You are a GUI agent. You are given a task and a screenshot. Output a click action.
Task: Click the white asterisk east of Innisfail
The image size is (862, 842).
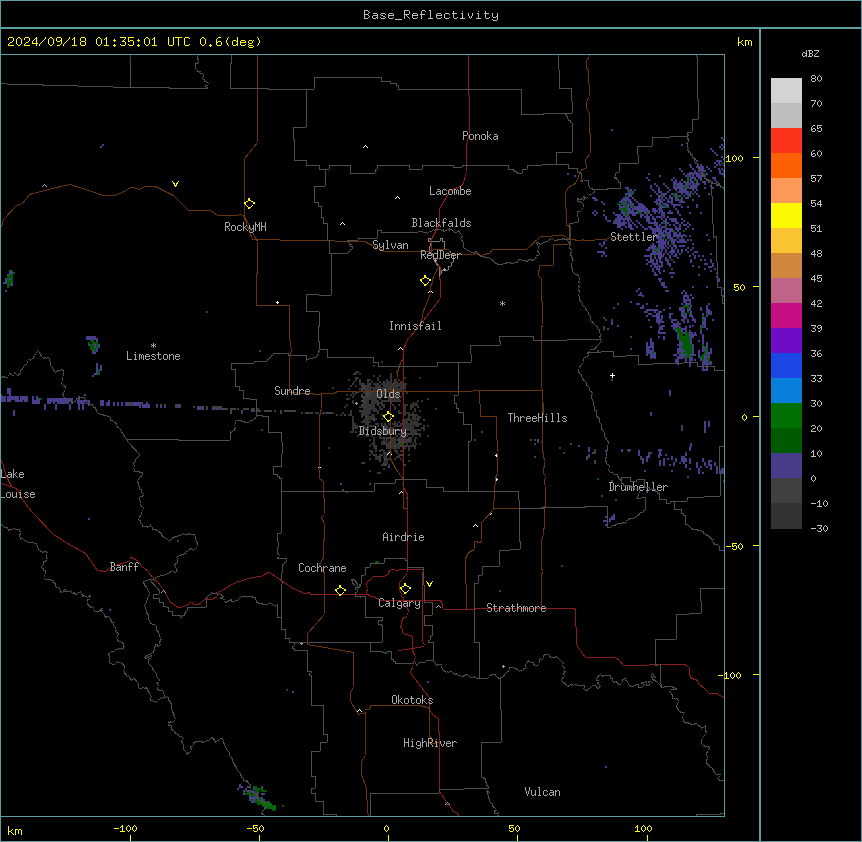pyautogui.click(x=502, y=303)
